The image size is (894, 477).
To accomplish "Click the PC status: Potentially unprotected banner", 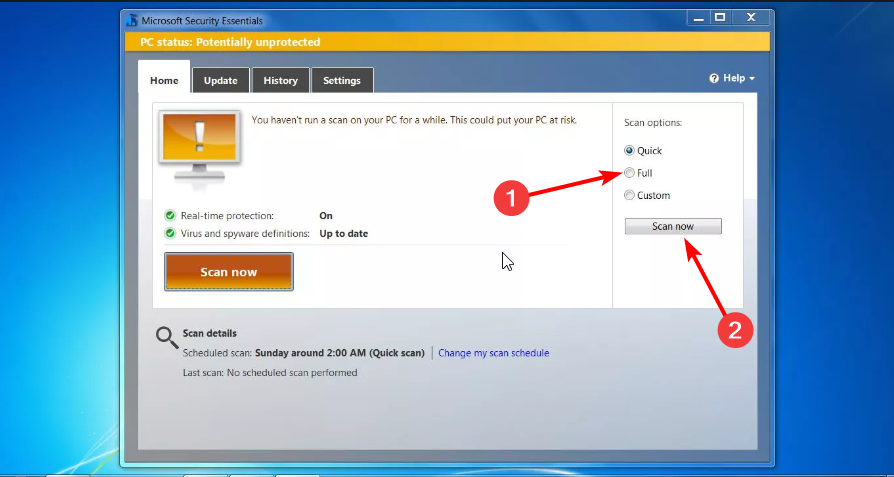I will point(447,42).
